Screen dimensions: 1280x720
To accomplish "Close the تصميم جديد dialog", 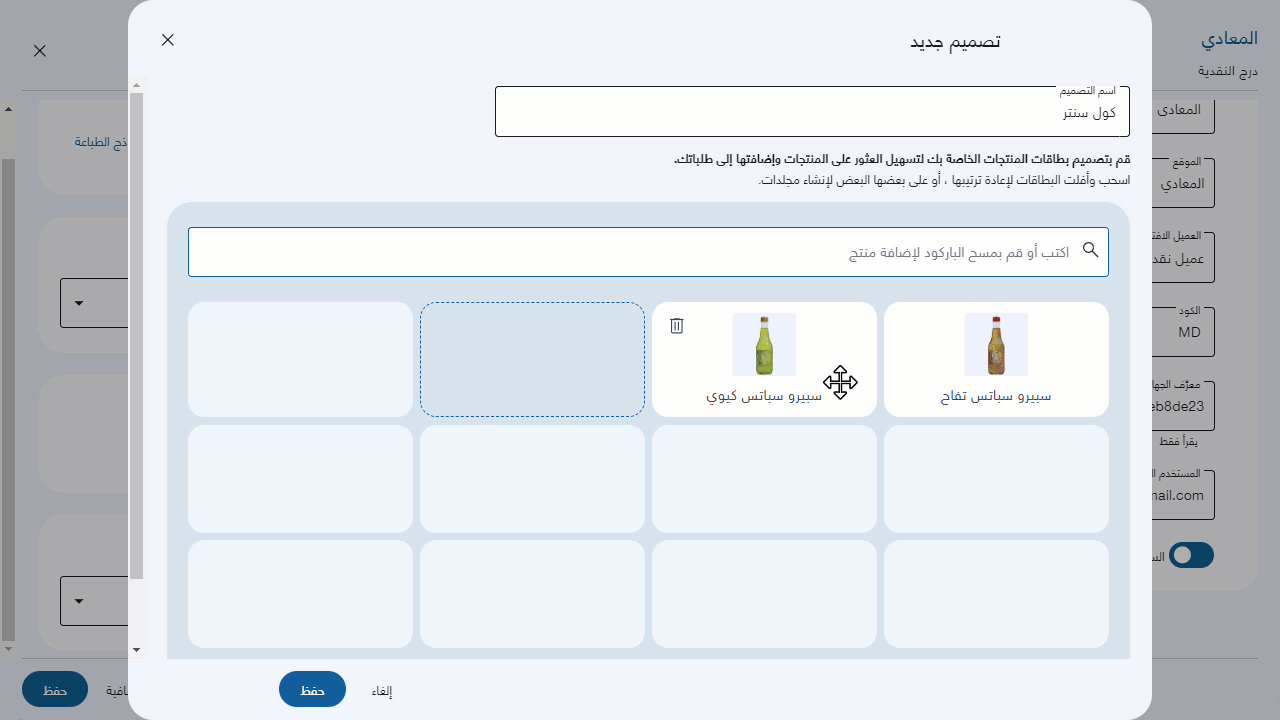I will (168, 40).
